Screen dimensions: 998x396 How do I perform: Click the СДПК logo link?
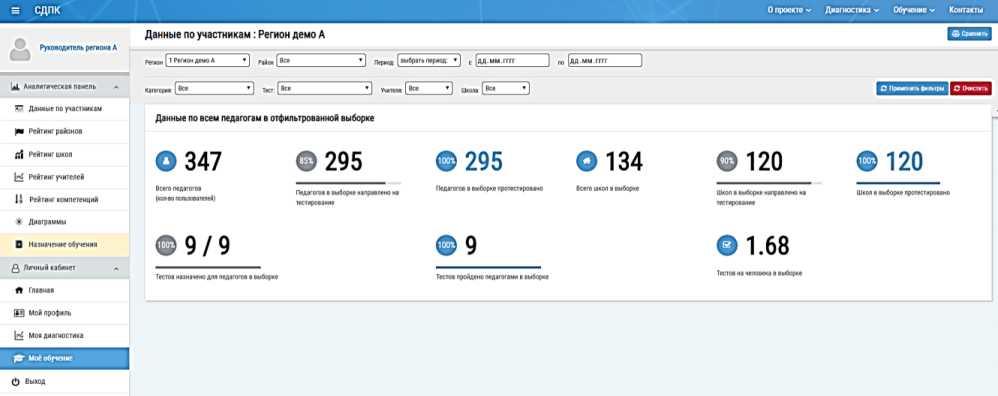[x=48, y=10]
